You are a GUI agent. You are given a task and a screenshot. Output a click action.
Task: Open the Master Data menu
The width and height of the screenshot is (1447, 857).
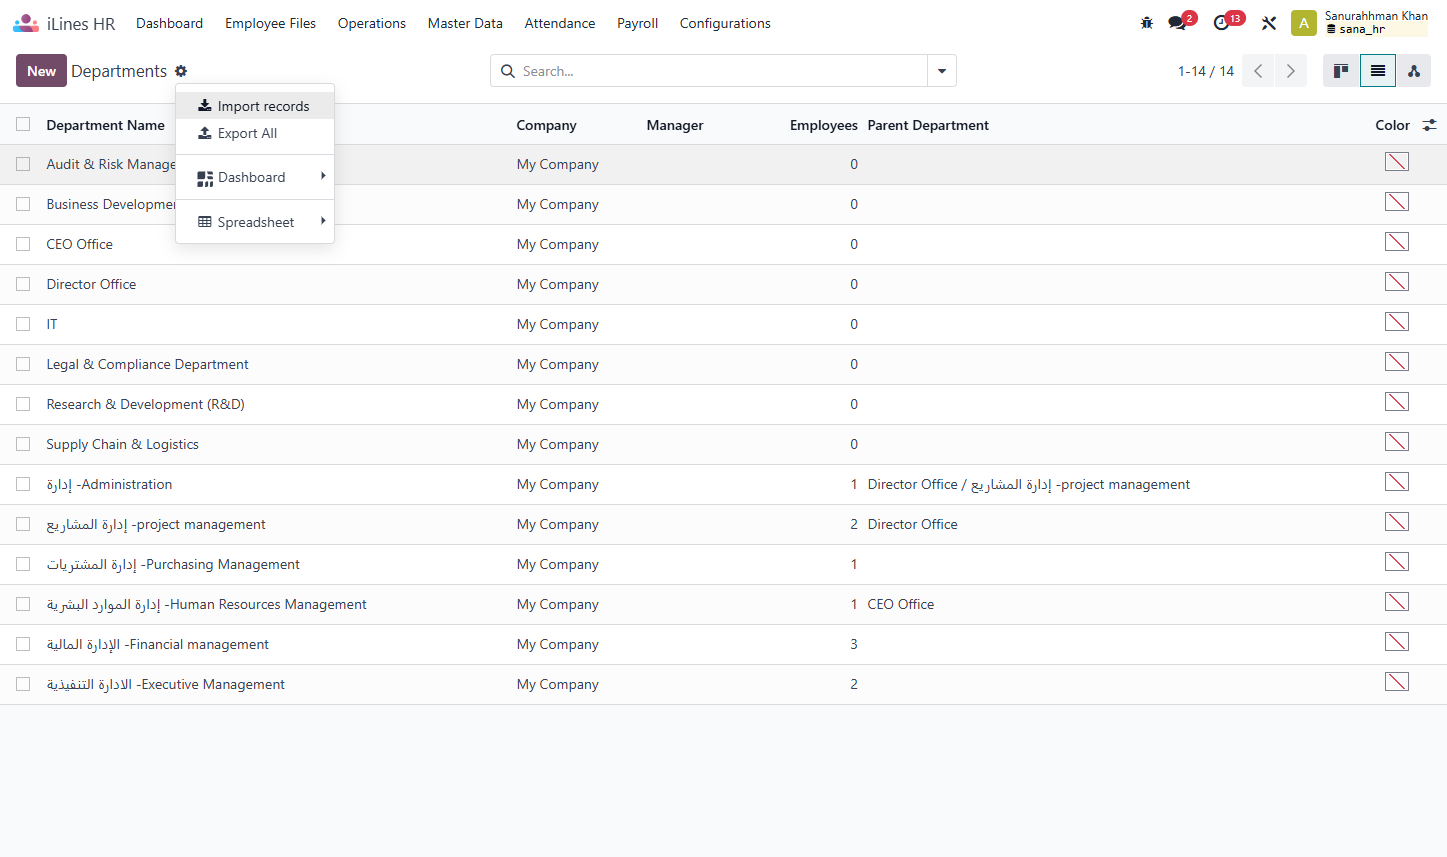pyautogui.click(x=465, y=23)
